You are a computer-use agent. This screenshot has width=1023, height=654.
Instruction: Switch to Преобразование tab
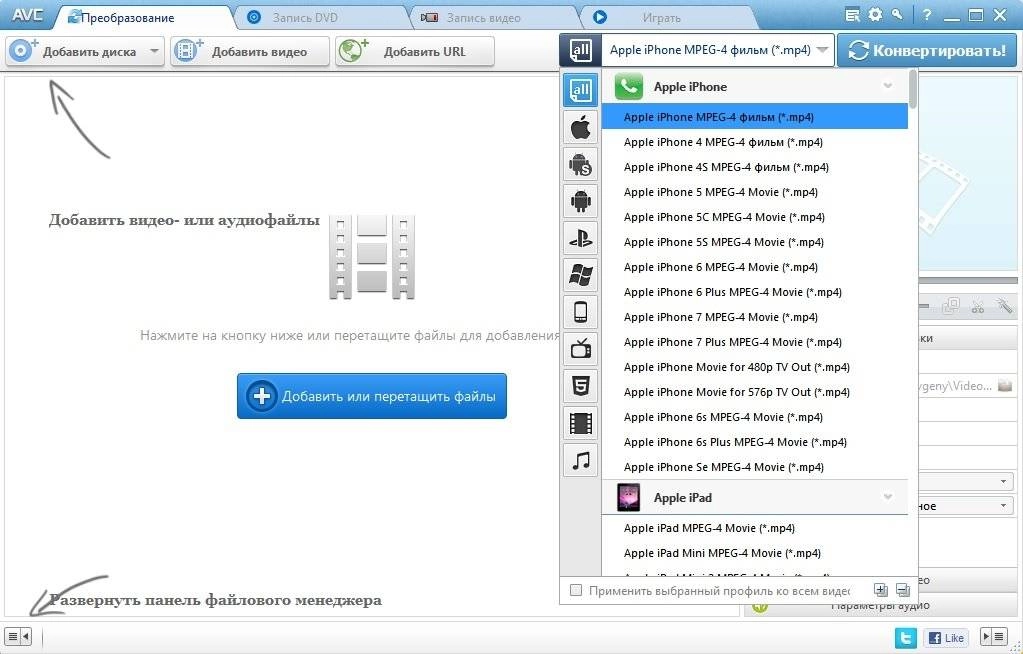pos(127,18)
